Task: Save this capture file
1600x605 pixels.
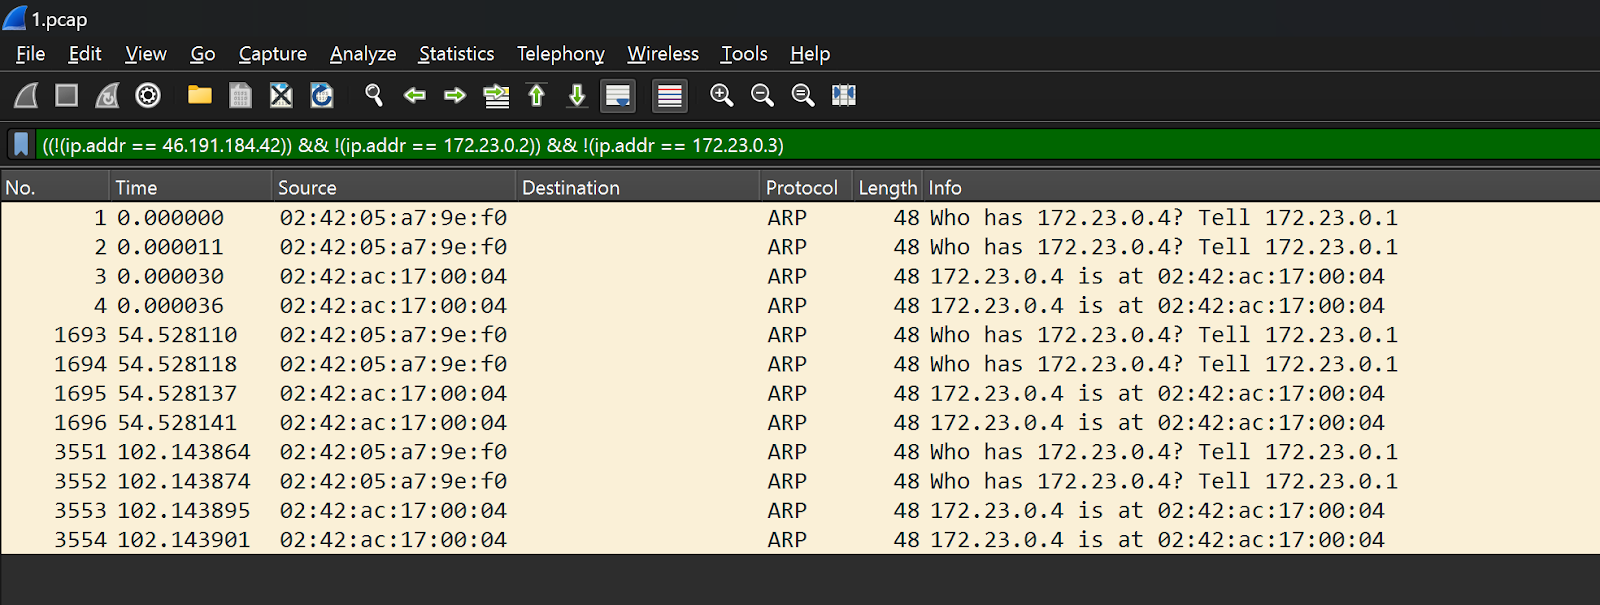Action: (240, 95)
